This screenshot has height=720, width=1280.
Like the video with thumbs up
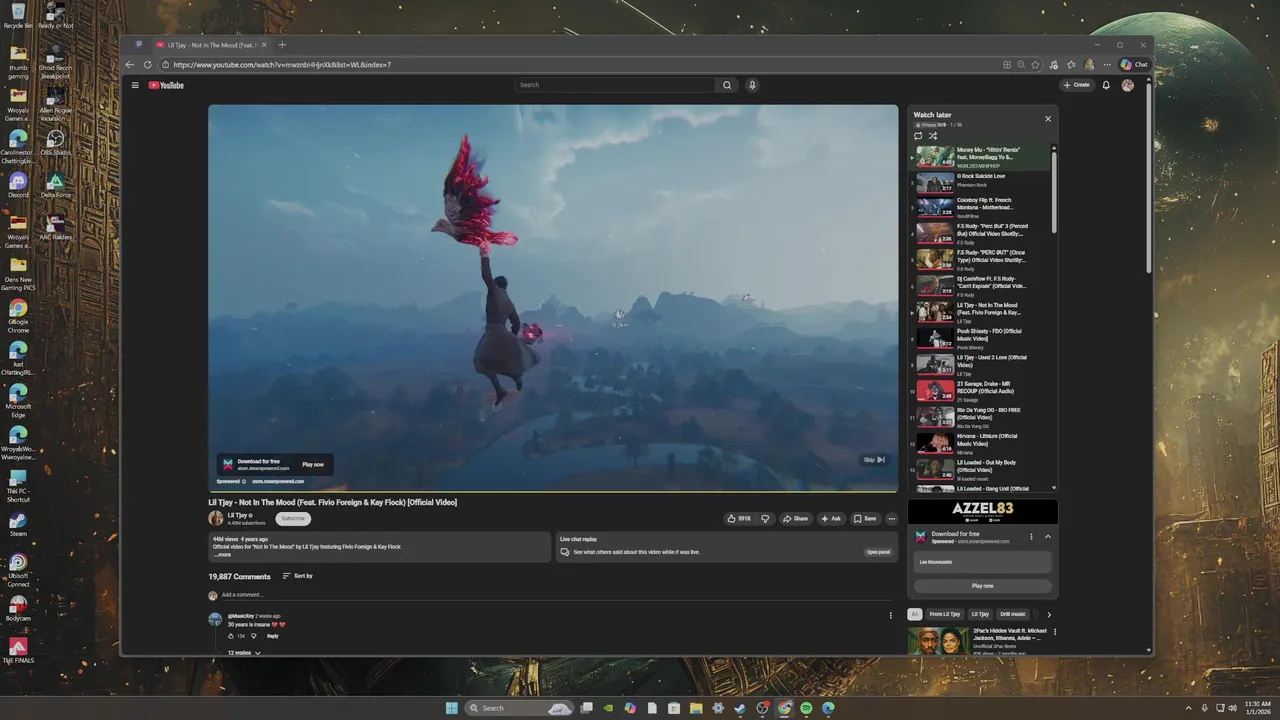(739, 519)
